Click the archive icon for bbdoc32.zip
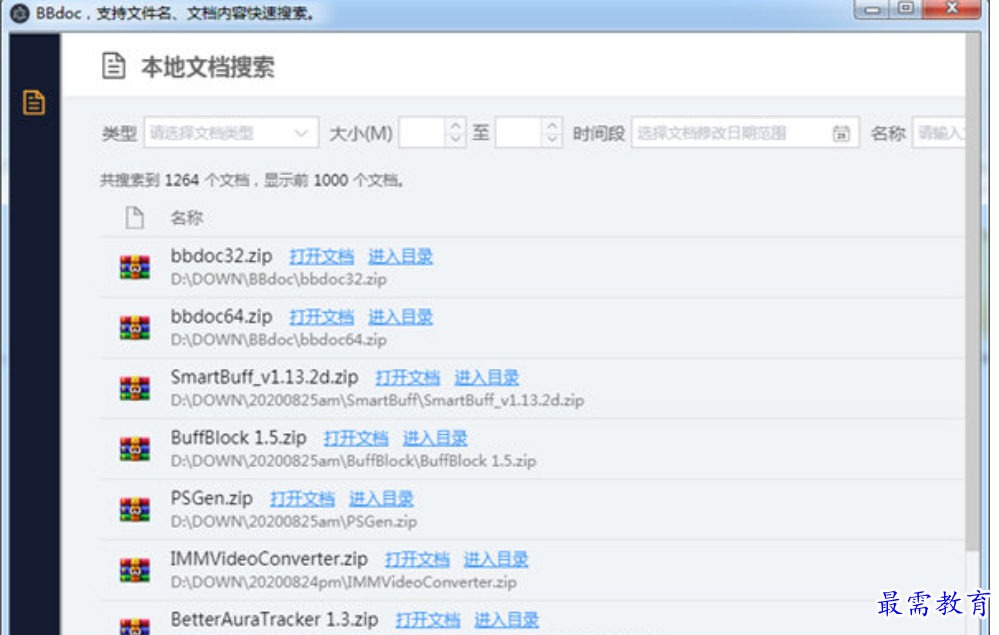999x635 pixels. point(134,267)
